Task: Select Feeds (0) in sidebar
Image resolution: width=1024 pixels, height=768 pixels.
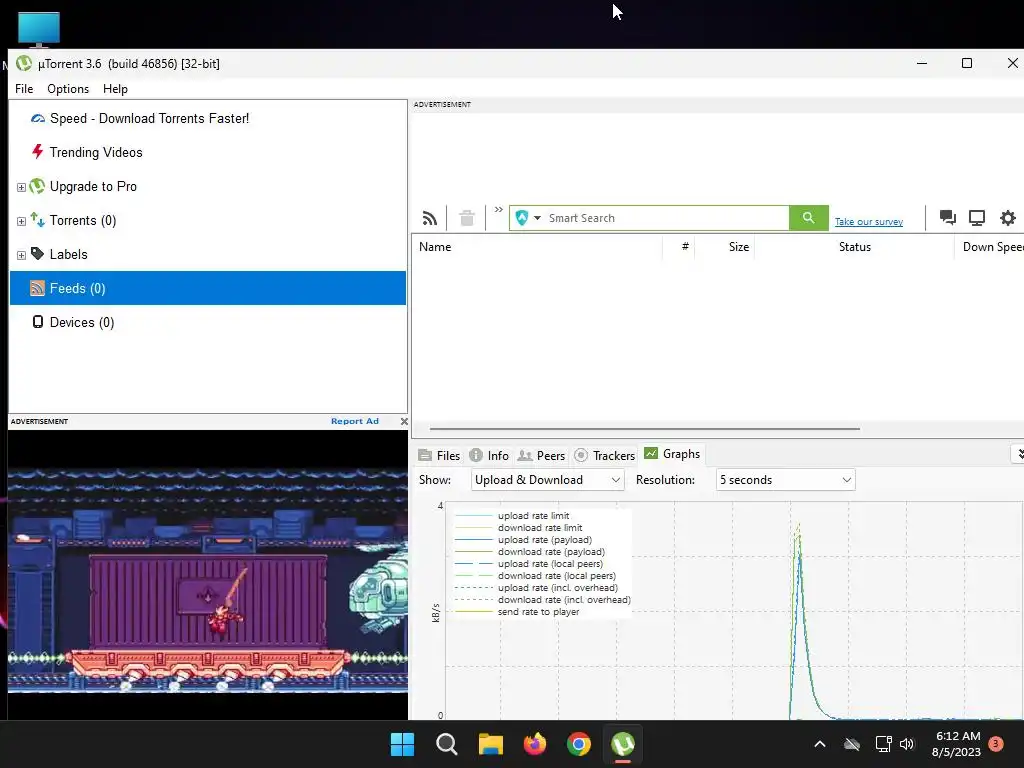Action: 208,288
